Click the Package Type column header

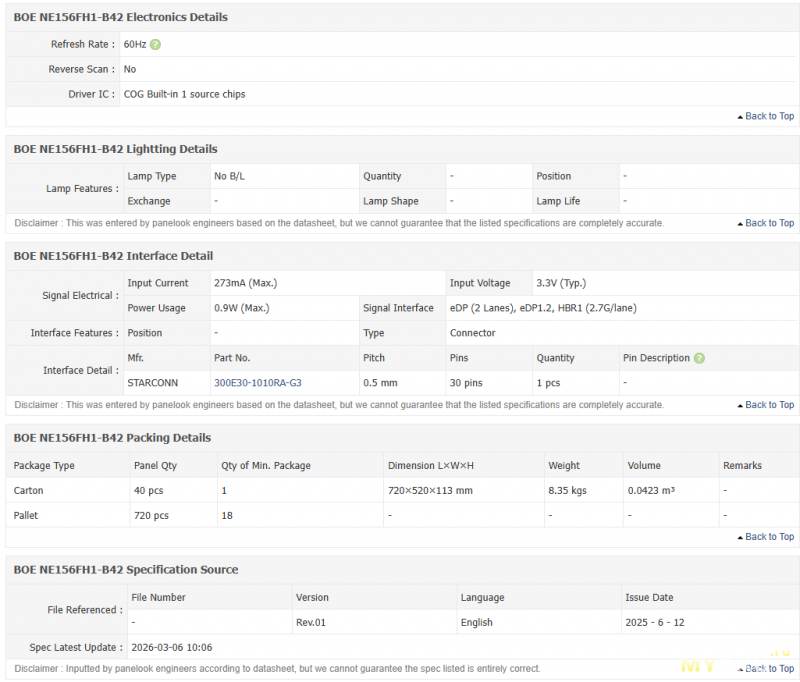(44, 466)
